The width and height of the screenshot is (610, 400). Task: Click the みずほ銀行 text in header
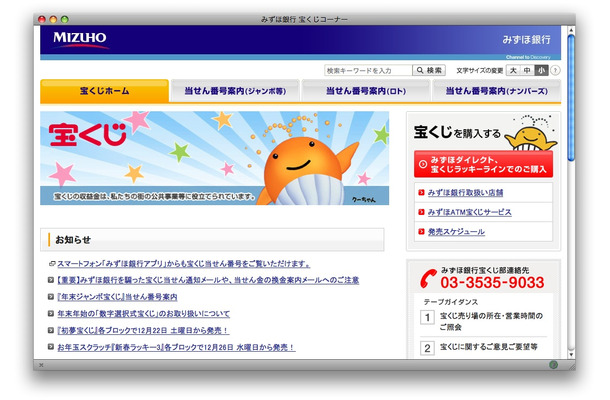pos(526,40)
